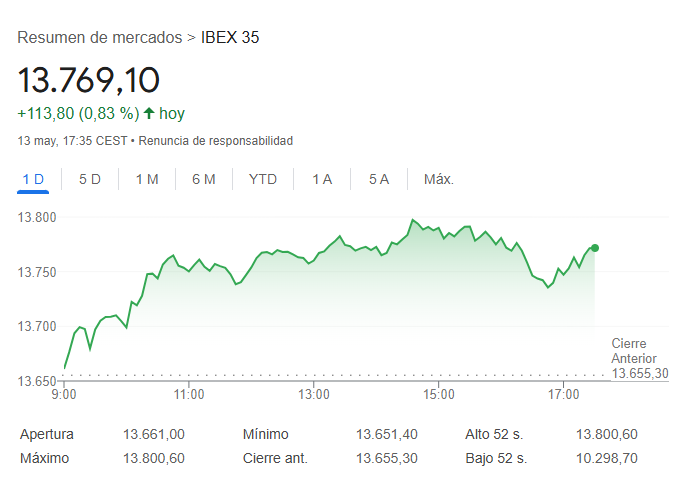Click the green end-point dot on chart
The height and width of the screenshot is (479, 697).
click(595, 247)
